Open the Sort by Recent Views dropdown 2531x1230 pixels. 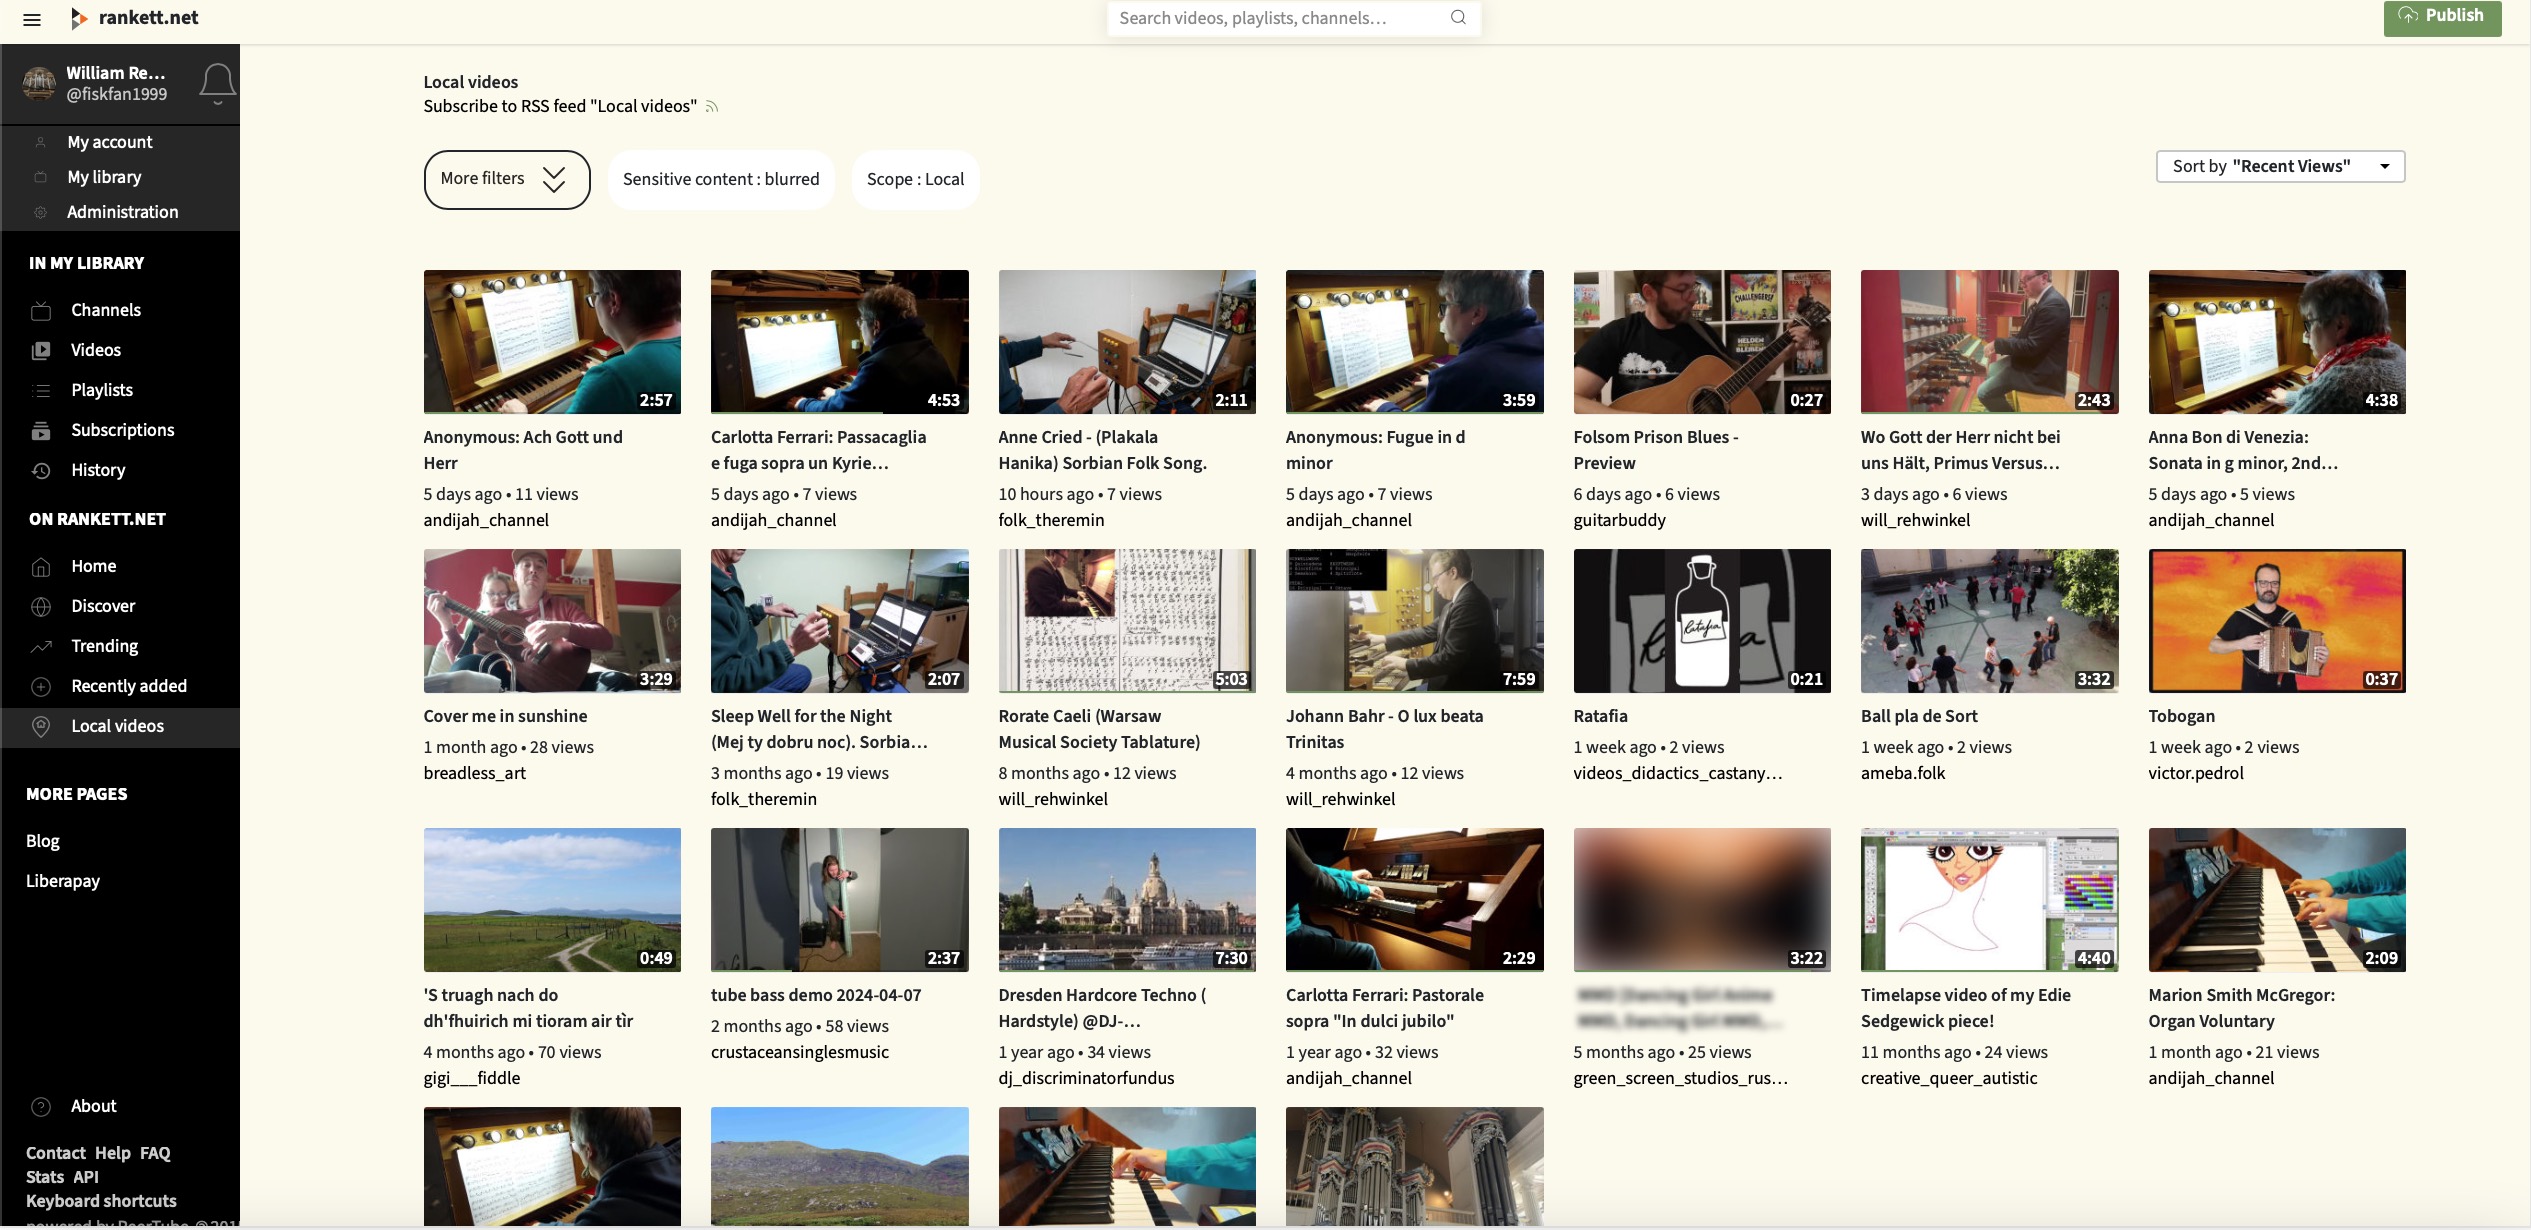click(x=2279, y=166)
